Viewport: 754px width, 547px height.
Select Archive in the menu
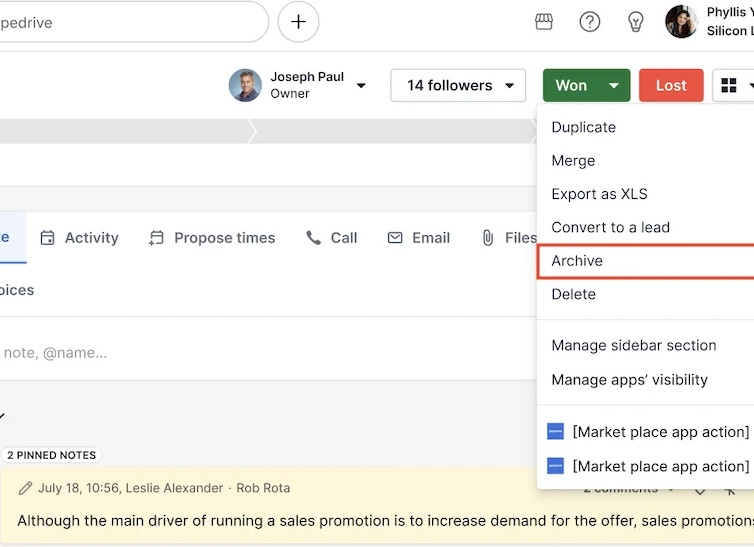pos(645,261)
